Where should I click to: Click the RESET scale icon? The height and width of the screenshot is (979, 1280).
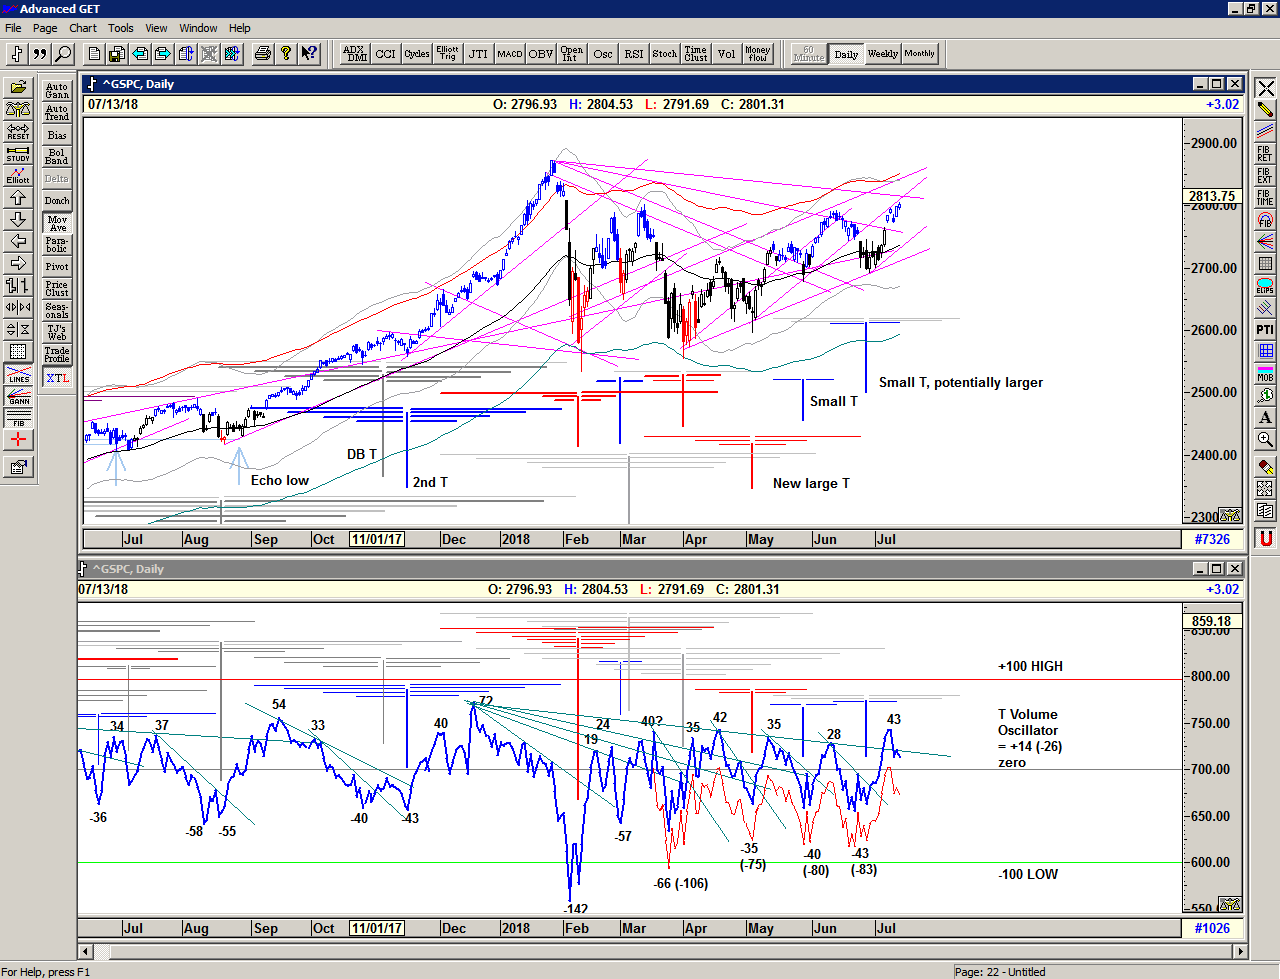coord(18,132)
